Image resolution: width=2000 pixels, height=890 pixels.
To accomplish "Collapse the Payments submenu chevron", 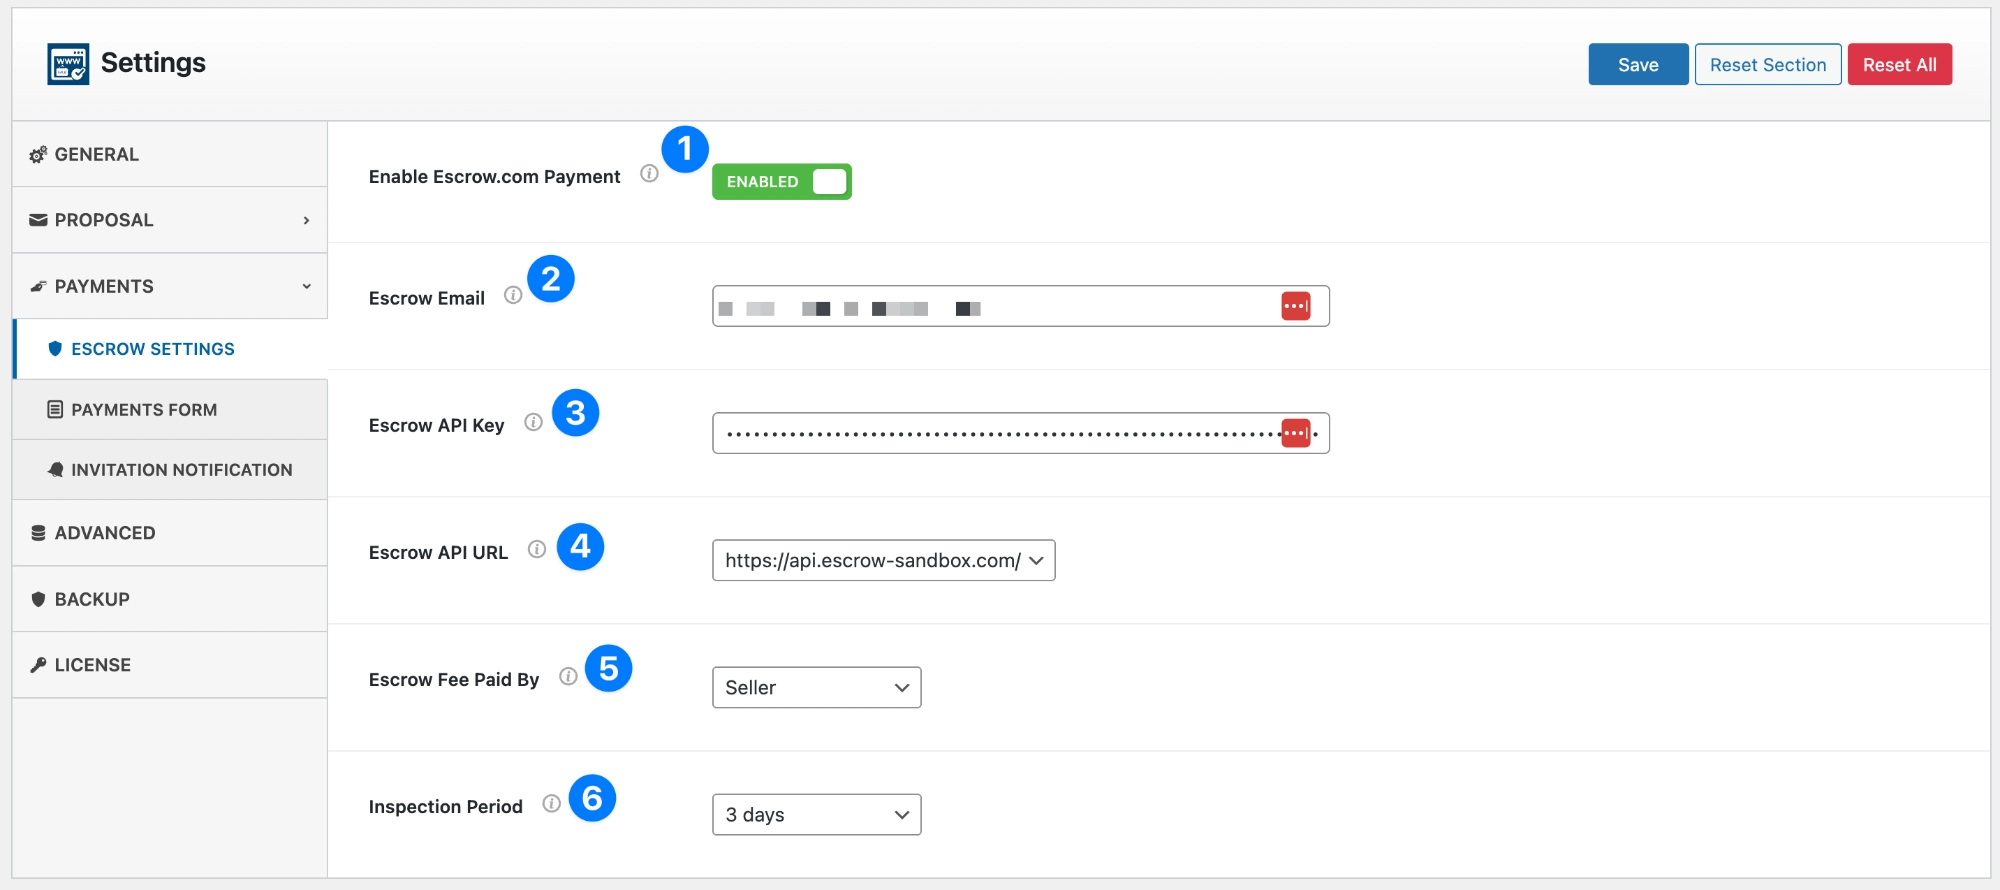I will (x=306, y=286).
